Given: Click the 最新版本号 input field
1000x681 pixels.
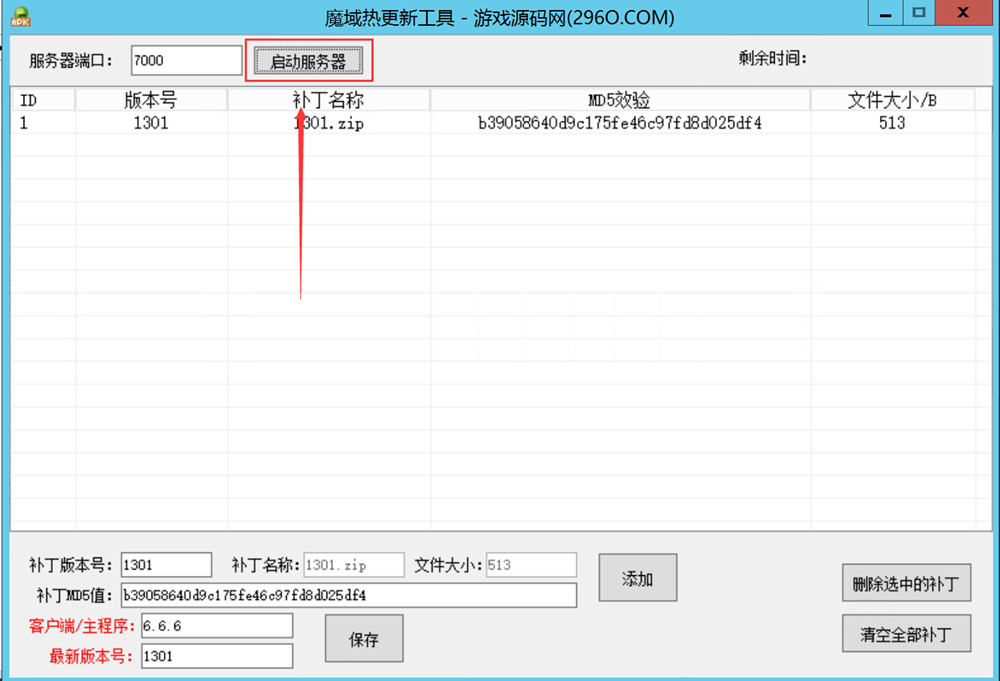Looking at the screenshot, I should coord(217,656).
